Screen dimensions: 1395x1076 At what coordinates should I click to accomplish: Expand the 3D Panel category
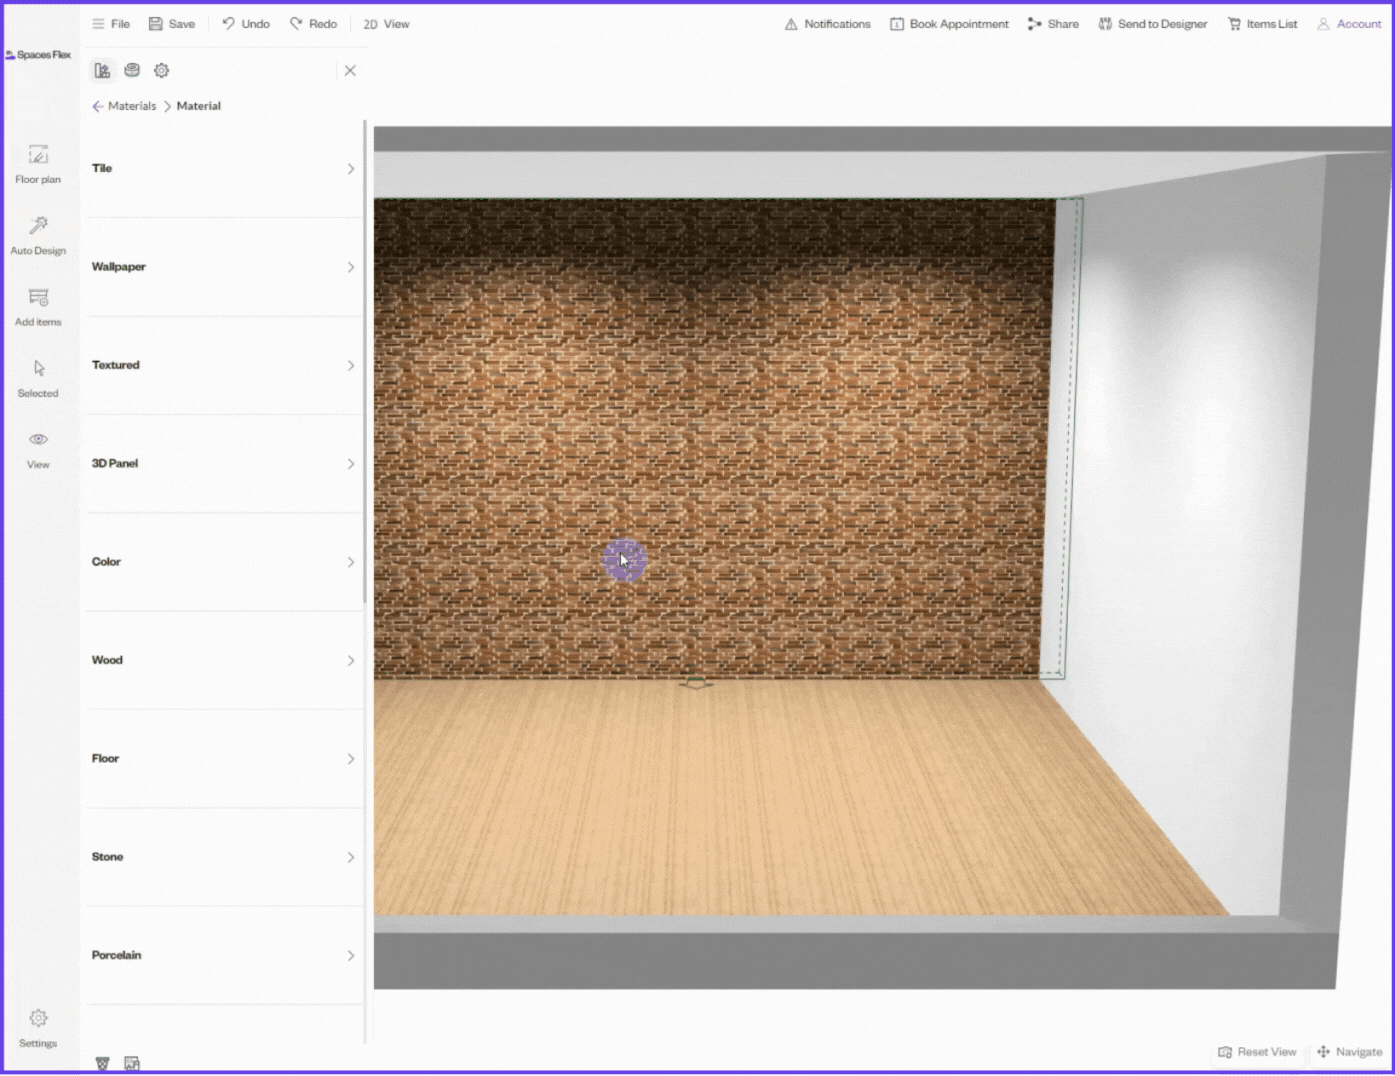click(x=222, y=464)
